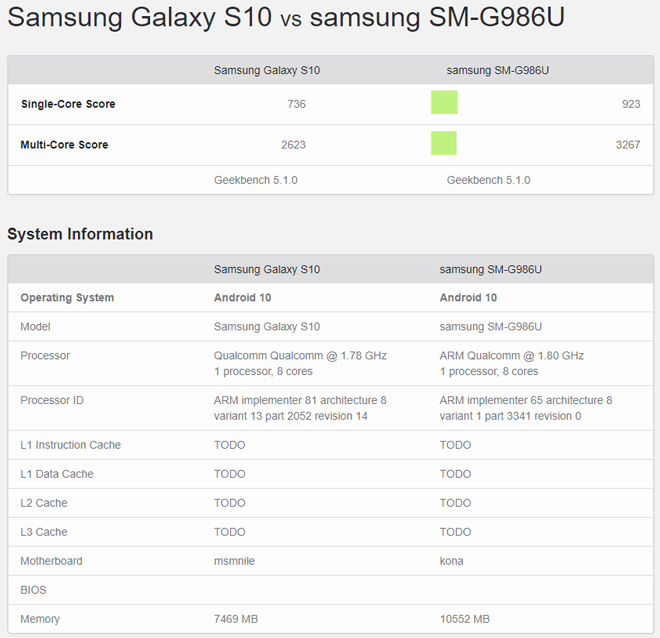This screenshot has width=660, height=638.
Task: Click the green bar in Multi-Core Score row
Action: (444, 144)
